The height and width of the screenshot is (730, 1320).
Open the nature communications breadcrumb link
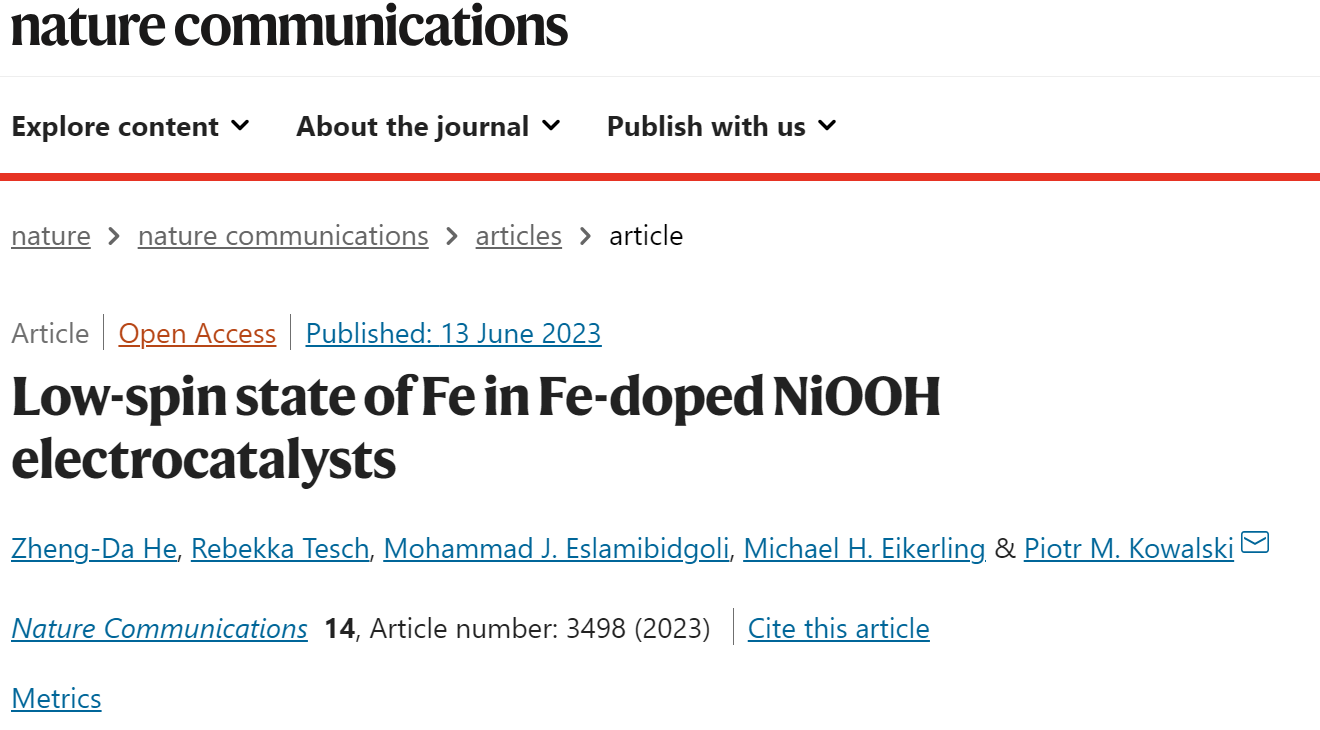[x=283, y=236]
